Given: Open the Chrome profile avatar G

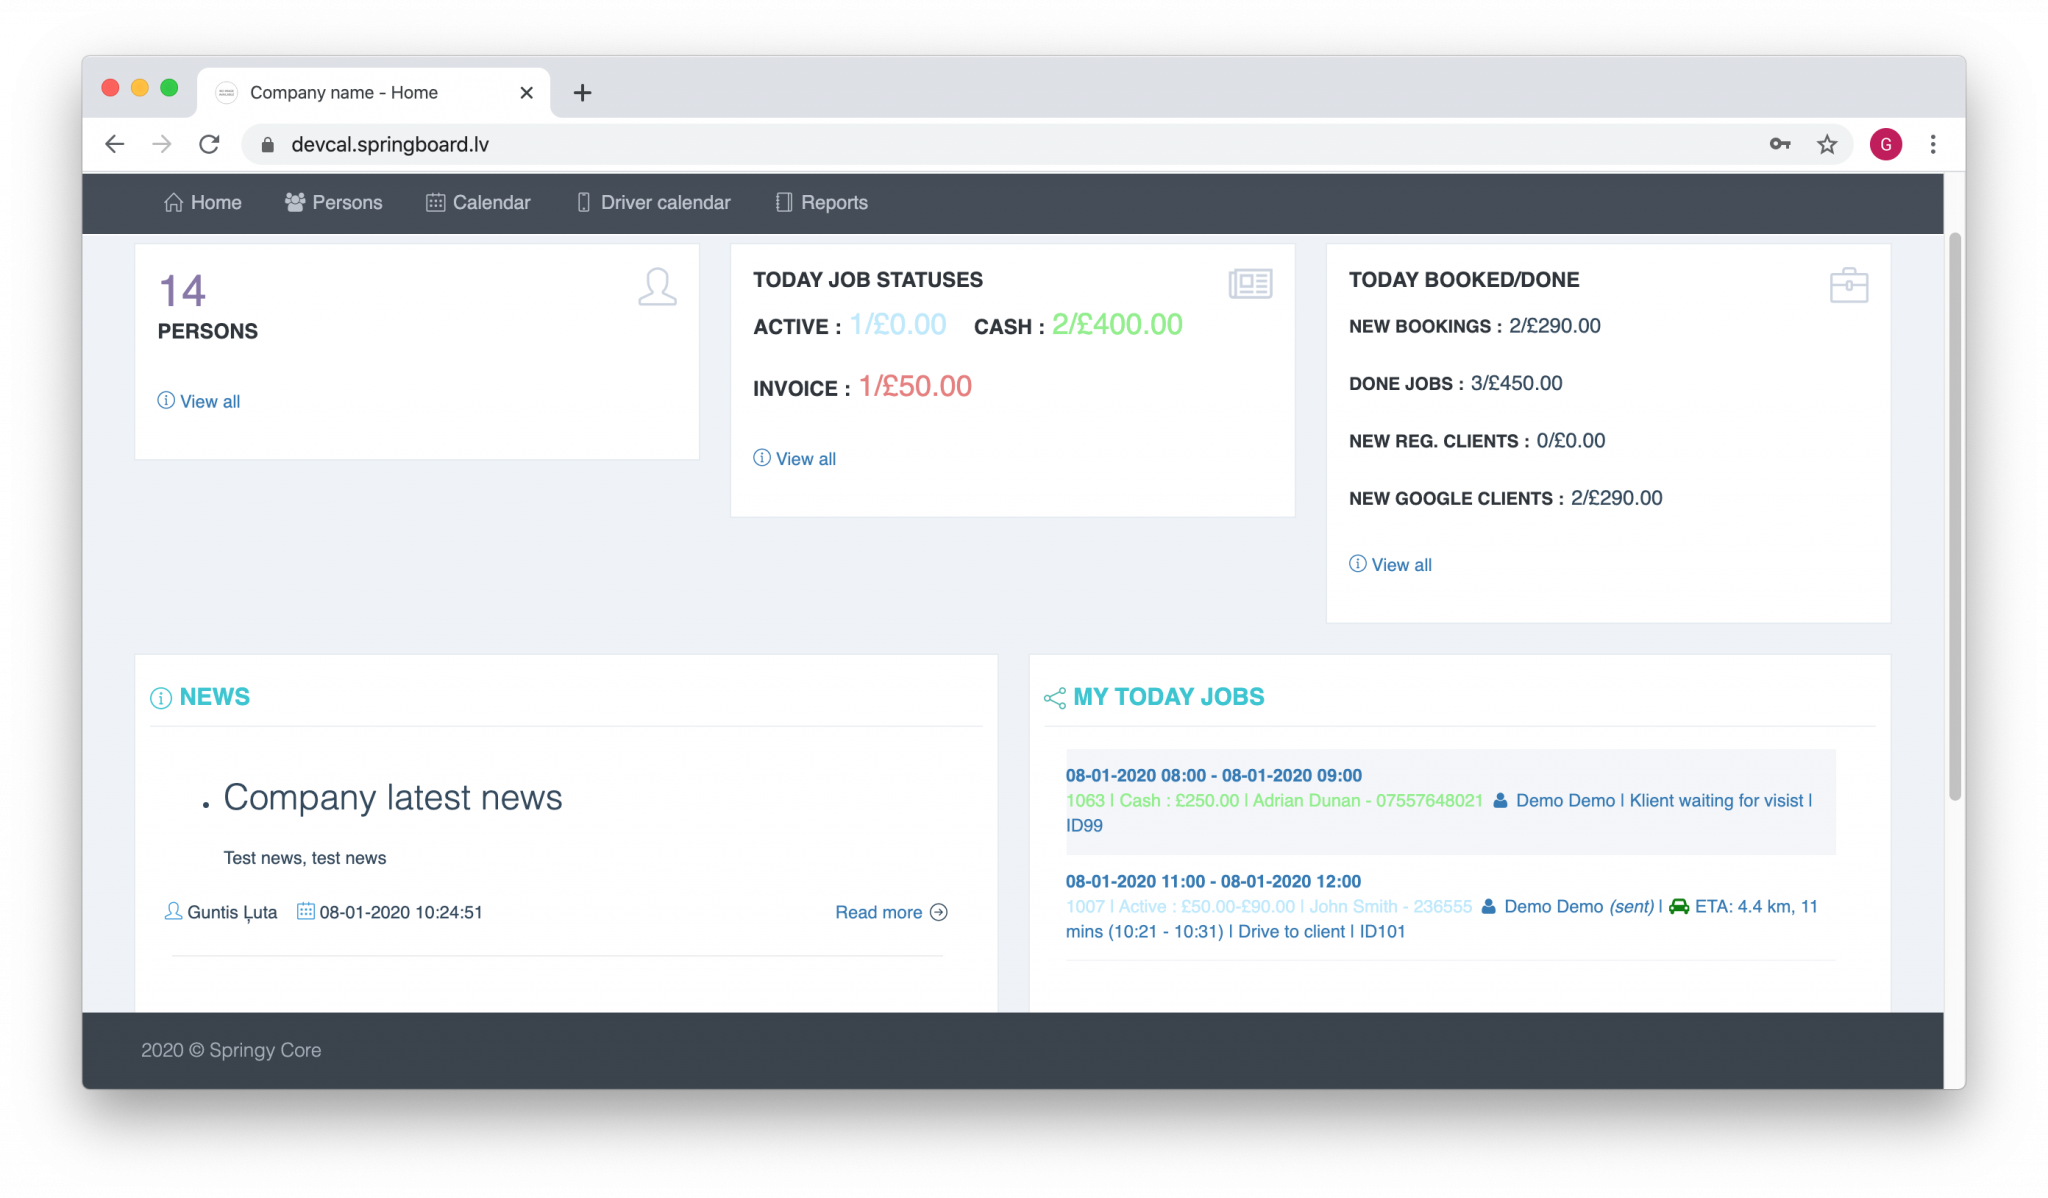Looking at the screenshot, I should coord(1886,144).
